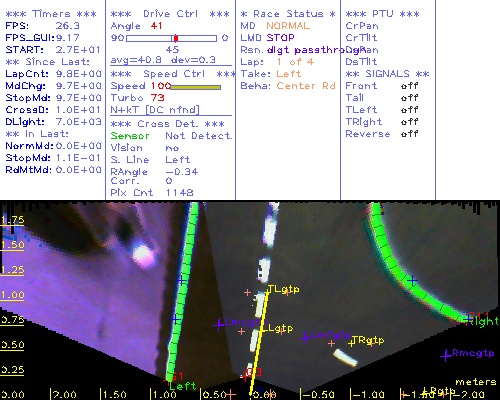This screenshot has width=500, height=400.
Task: Click the NormMd value 0.0E+00
Action: [x=78, y=146]
